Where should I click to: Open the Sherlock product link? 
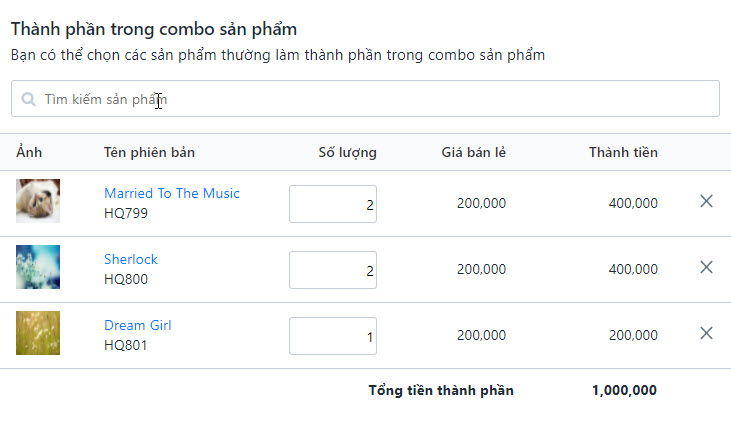tap(131, 259)
